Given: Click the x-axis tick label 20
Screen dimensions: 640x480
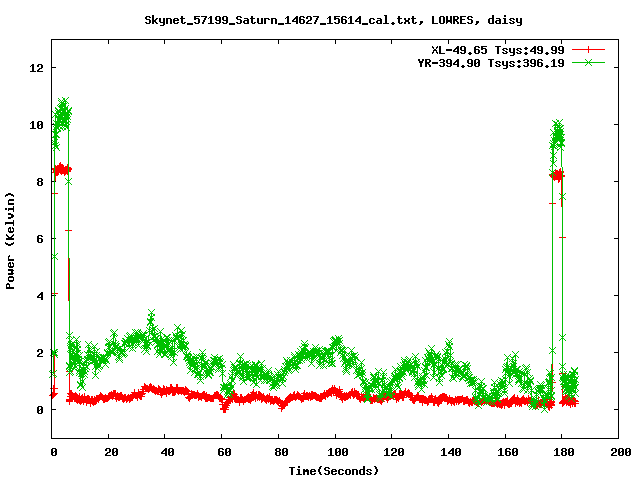Looking at the screenshot, I should [111, 452].
